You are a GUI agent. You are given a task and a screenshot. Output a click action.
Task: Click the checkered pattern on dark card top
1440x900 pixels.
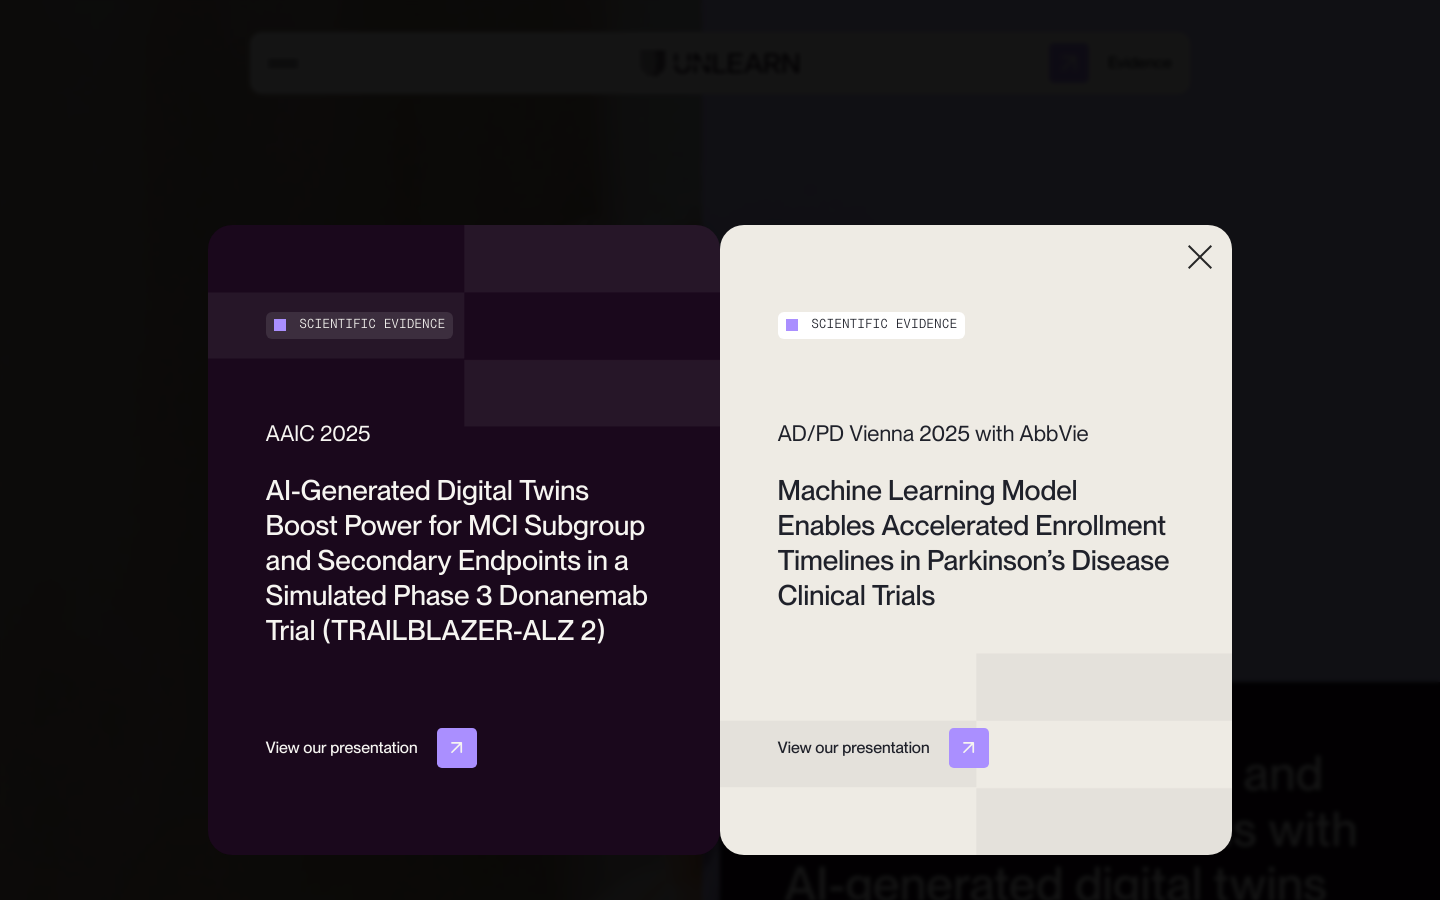click(x=591, y=325)
